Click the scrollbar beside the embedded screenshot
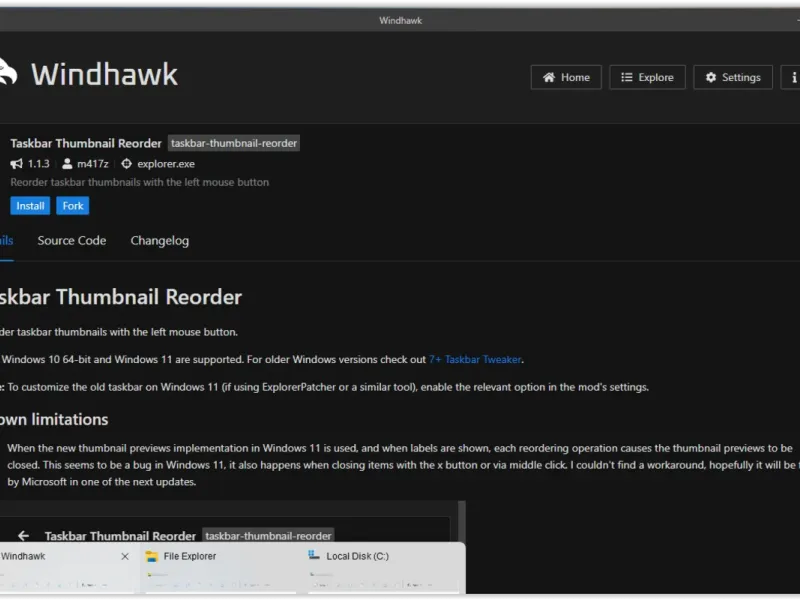Image resolution: width=800 pixels, height=600 pixels. click(x=462, y=521)
